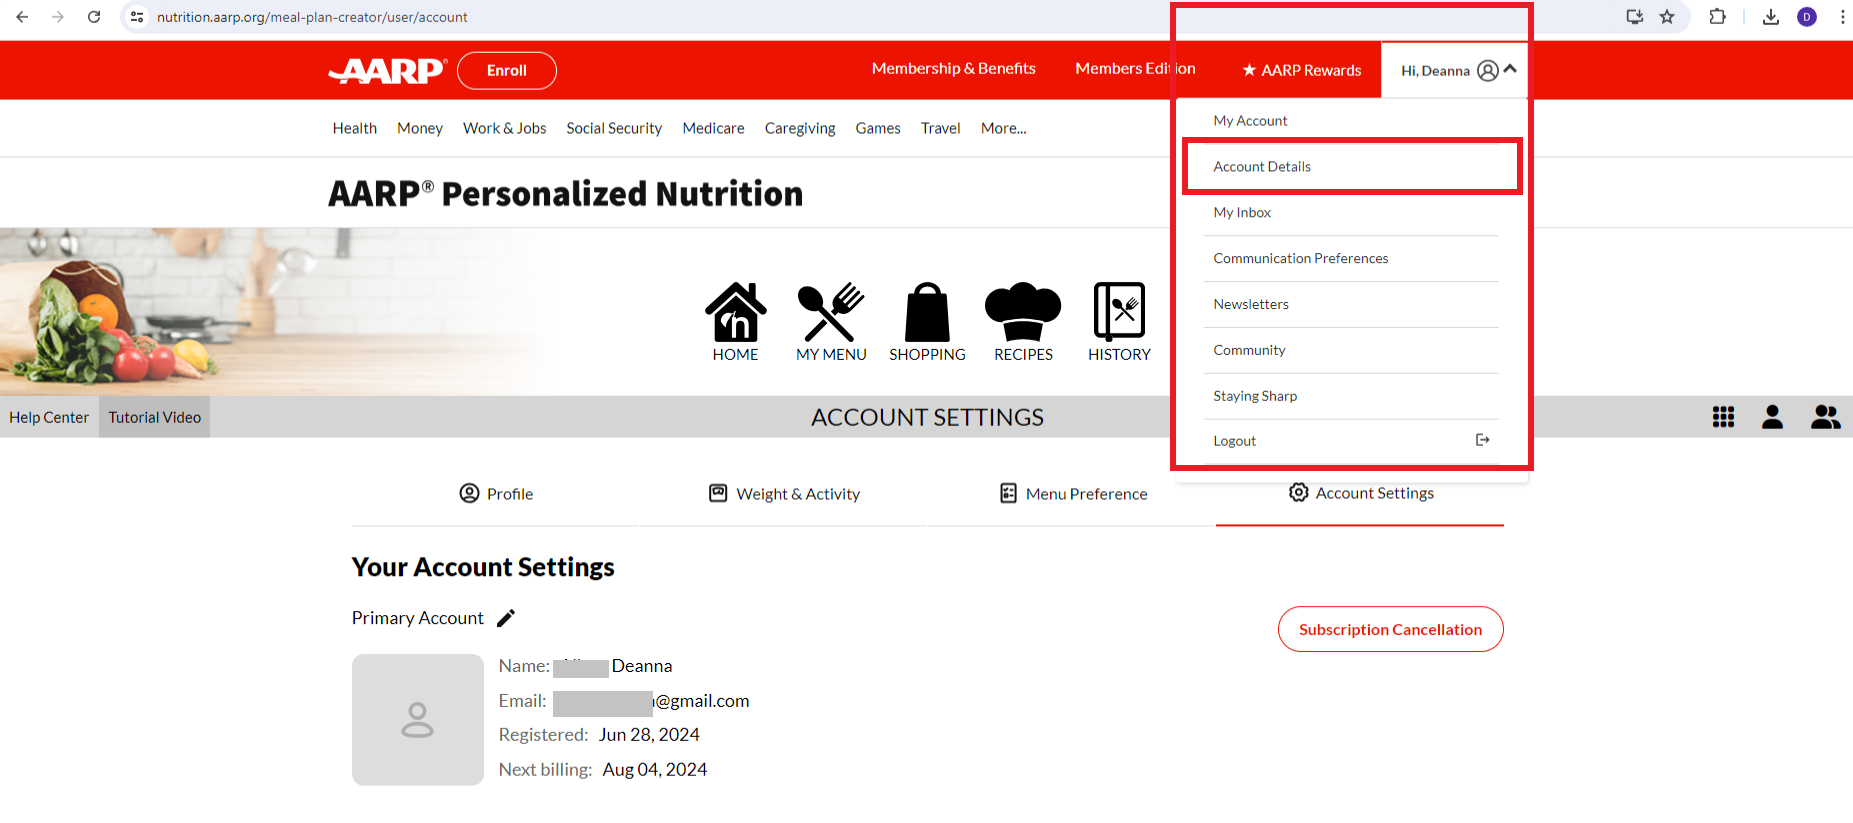Click the site information icon in address bar
The width and height of the screenshot is (1853, 823).
[137, 17]
